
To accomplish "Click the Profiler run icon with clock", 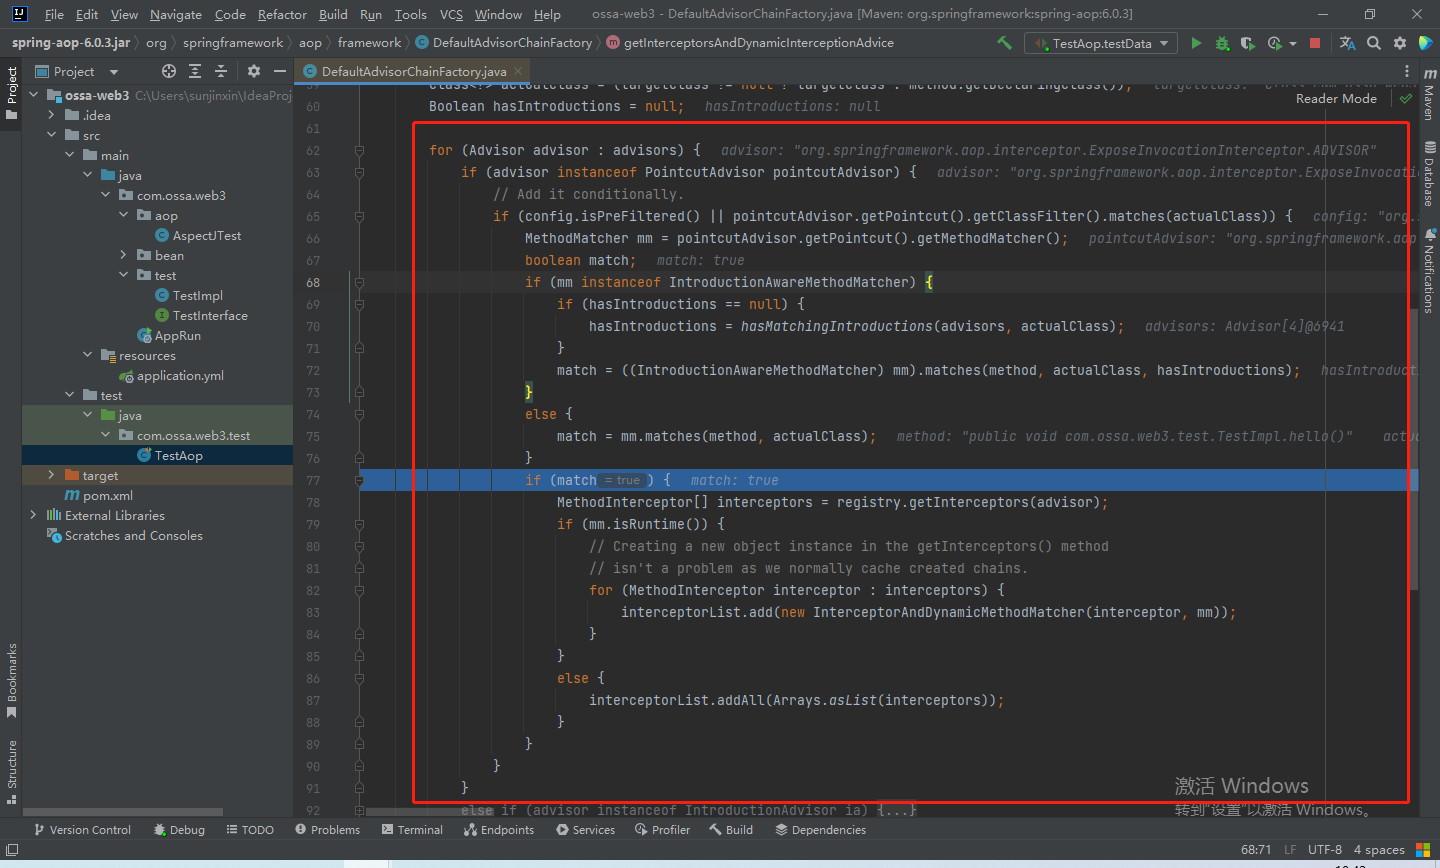I will (1274, 43).
